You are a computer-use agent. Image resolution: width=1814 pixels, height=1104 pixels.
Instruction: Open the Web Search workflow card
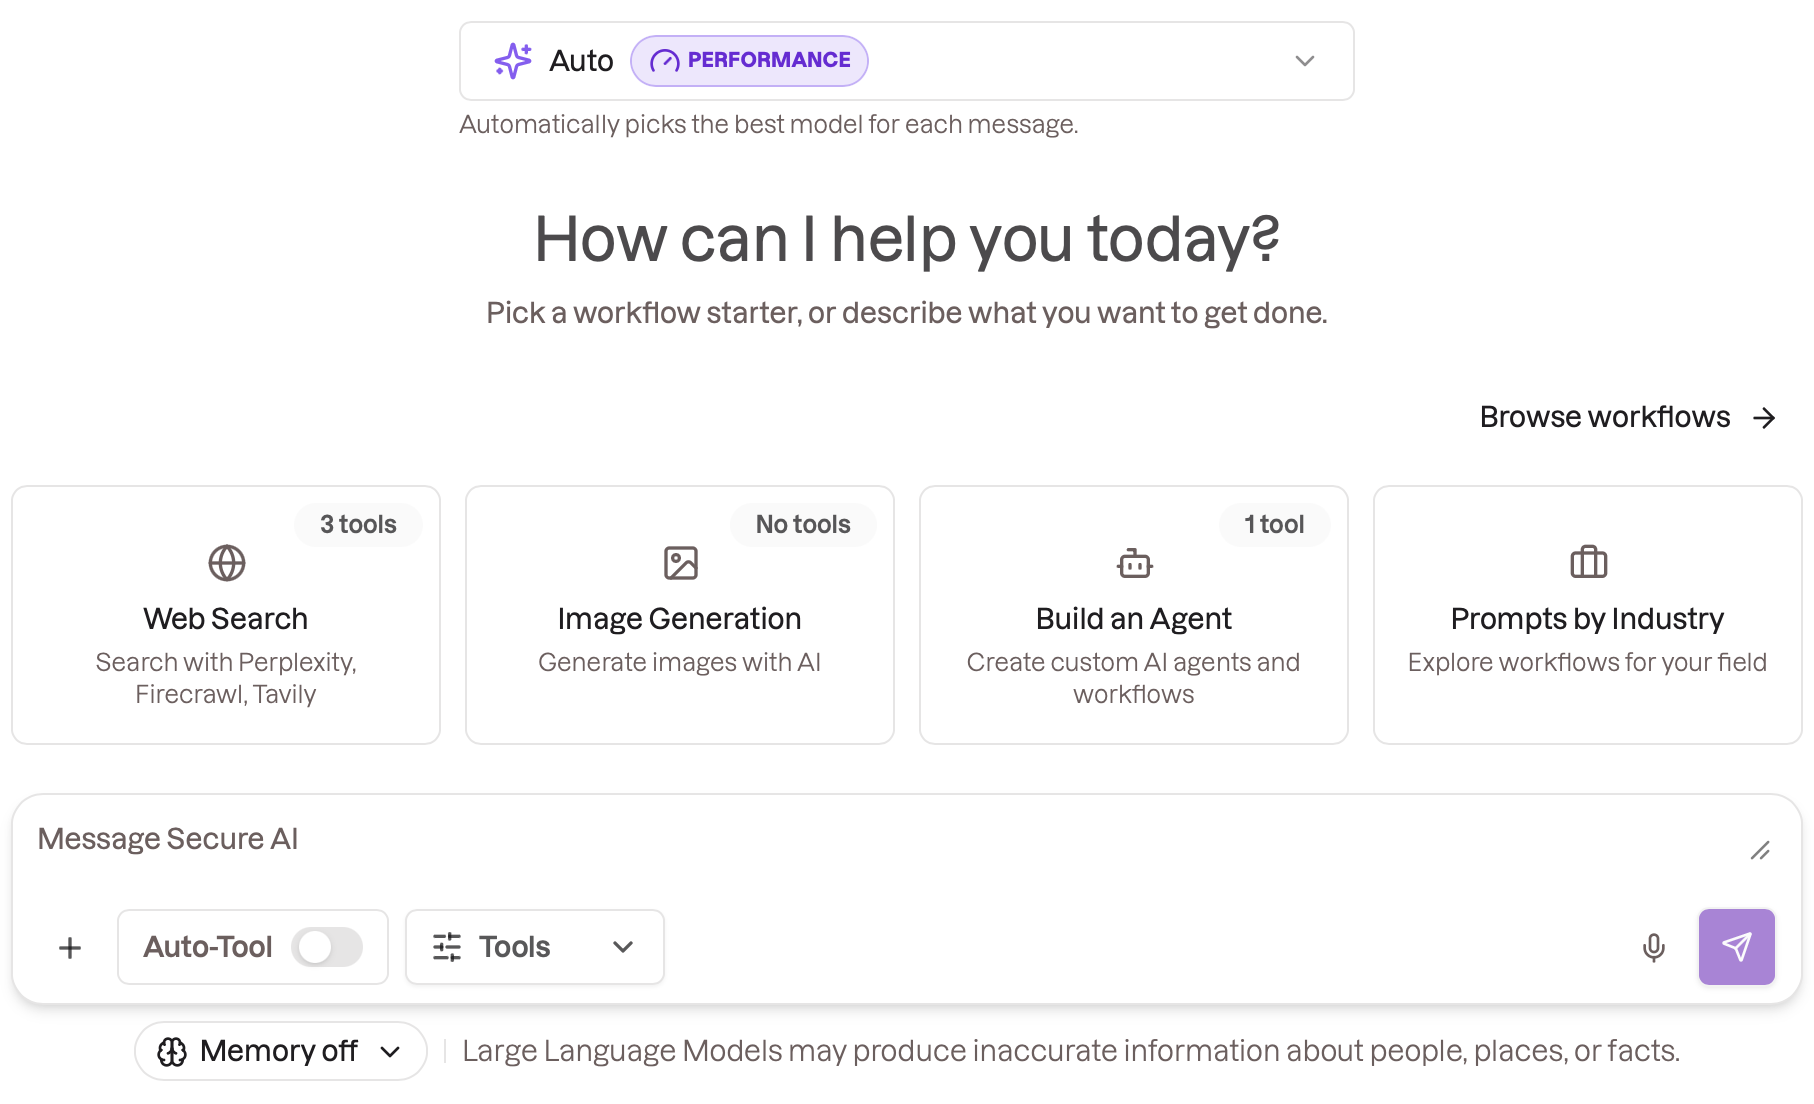pos(226,615)
